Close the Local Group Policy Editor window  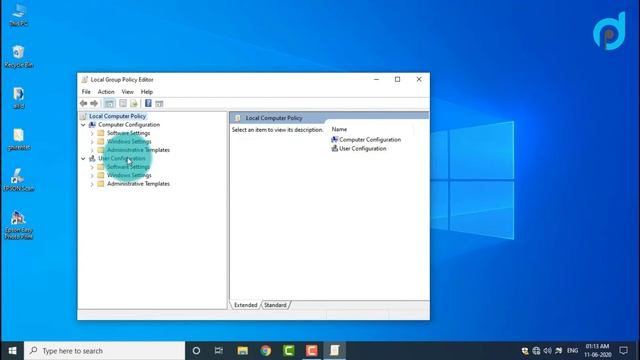[419, 80]
